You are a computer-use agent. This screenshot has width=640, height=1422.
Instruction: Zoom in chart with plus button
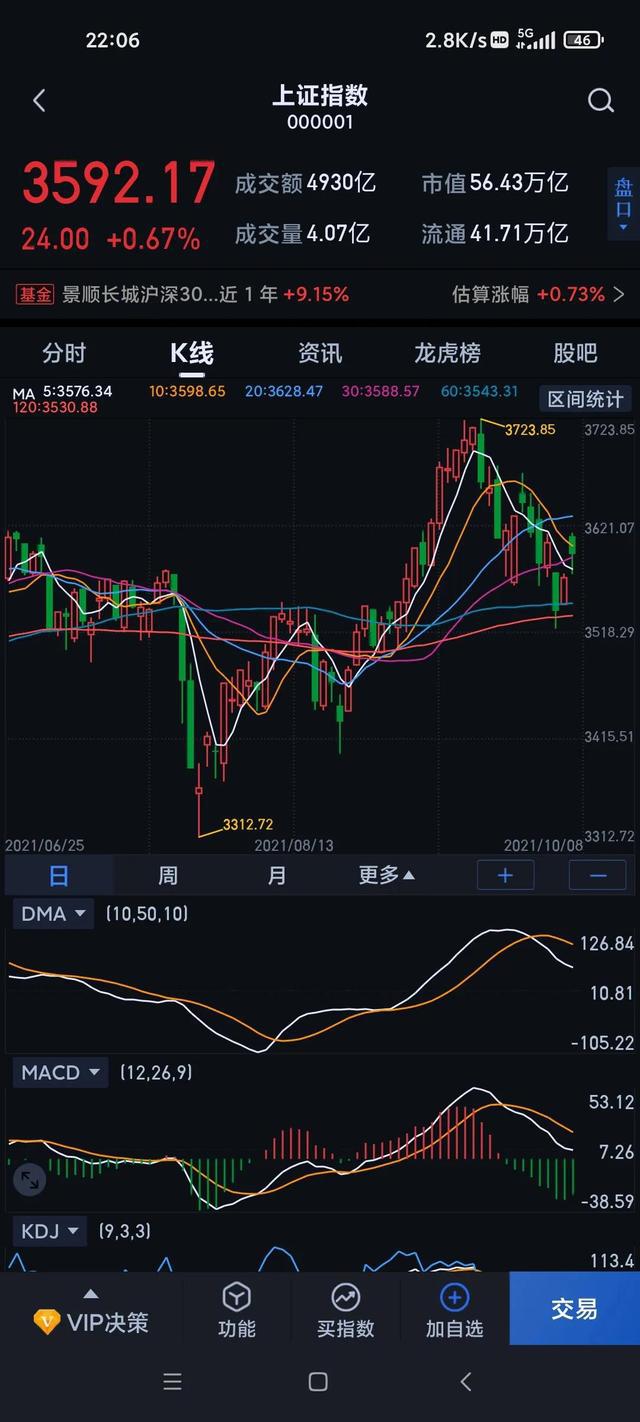(x=505, y=876)
